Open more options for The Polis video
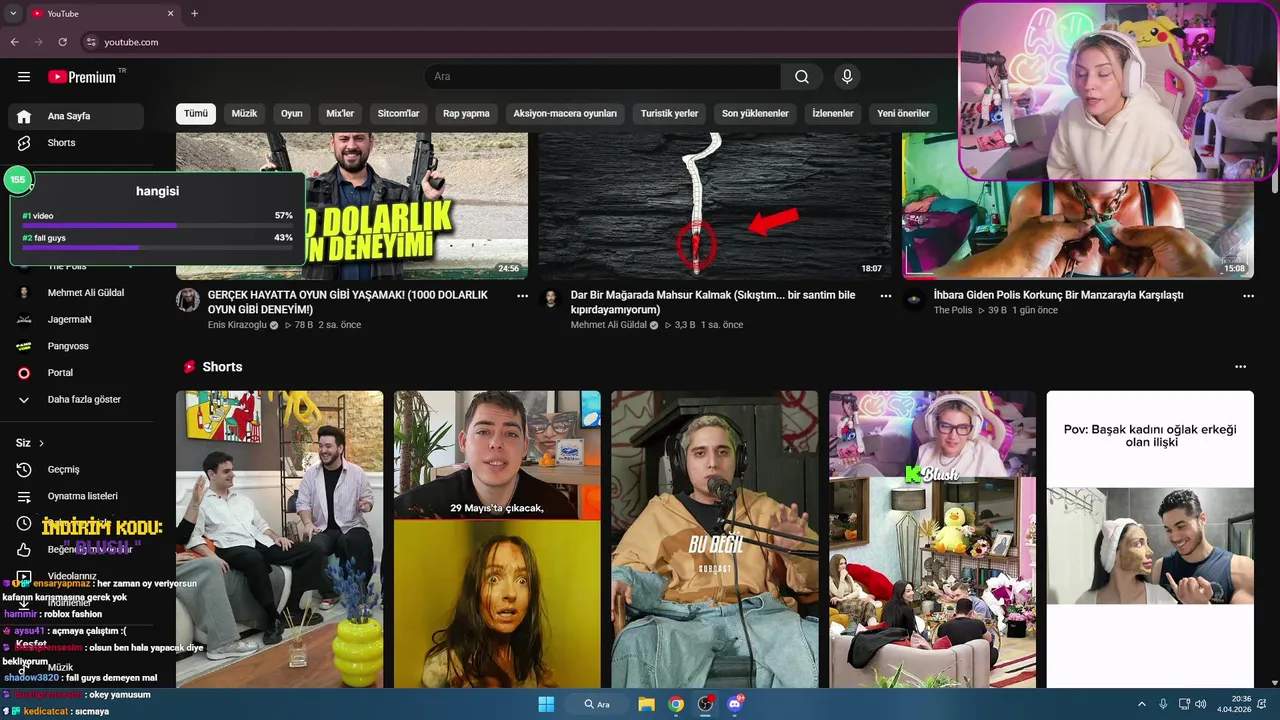The width and height of the screenshot is (1280, 720). tap(1248, 296)
